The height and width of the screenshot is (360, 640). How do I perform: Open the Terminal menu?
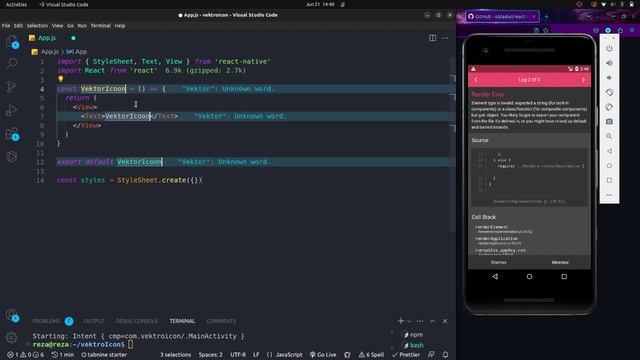100,26
